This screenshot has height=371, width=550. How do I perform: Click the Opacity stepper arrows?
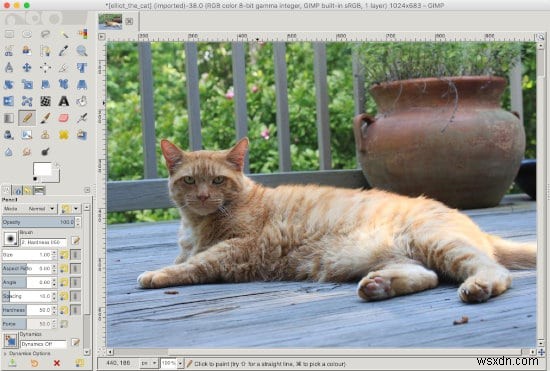pyautogui.click(x=78, y=222)
